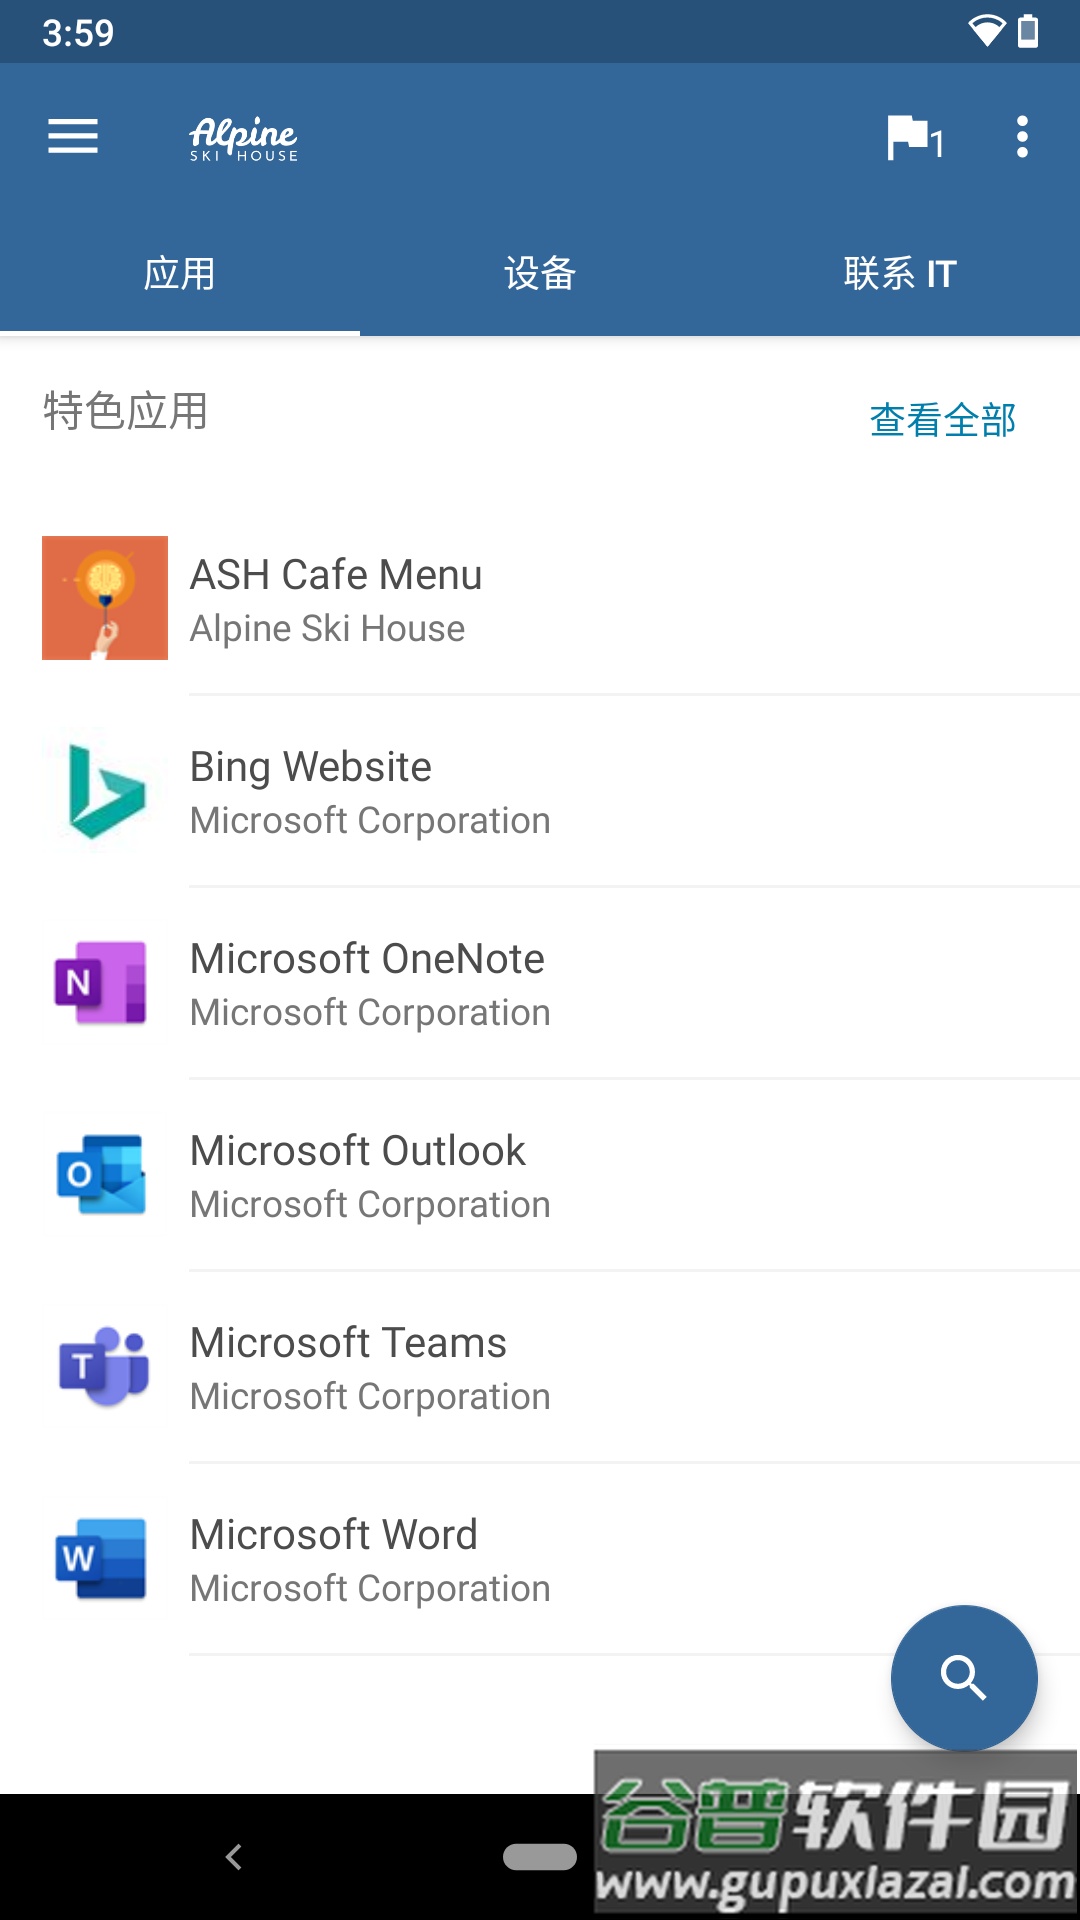Open the hamburger navigation menu
Viewport: 1080px width, 1920px height.
73,136
